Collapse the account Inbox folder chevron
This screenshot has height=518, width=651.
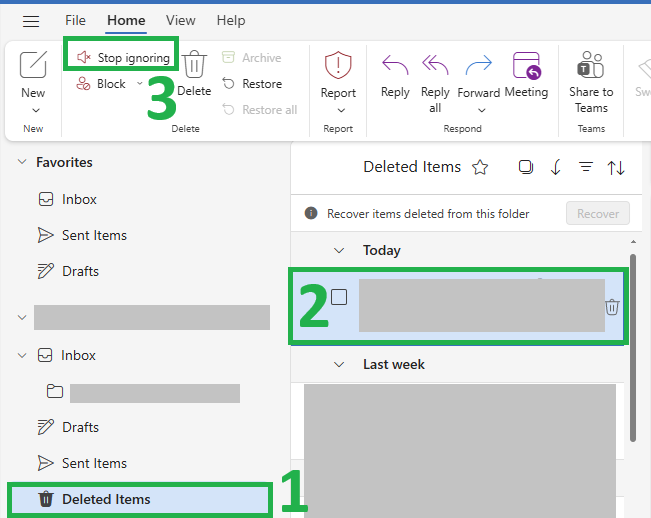[x=22, y=355]
